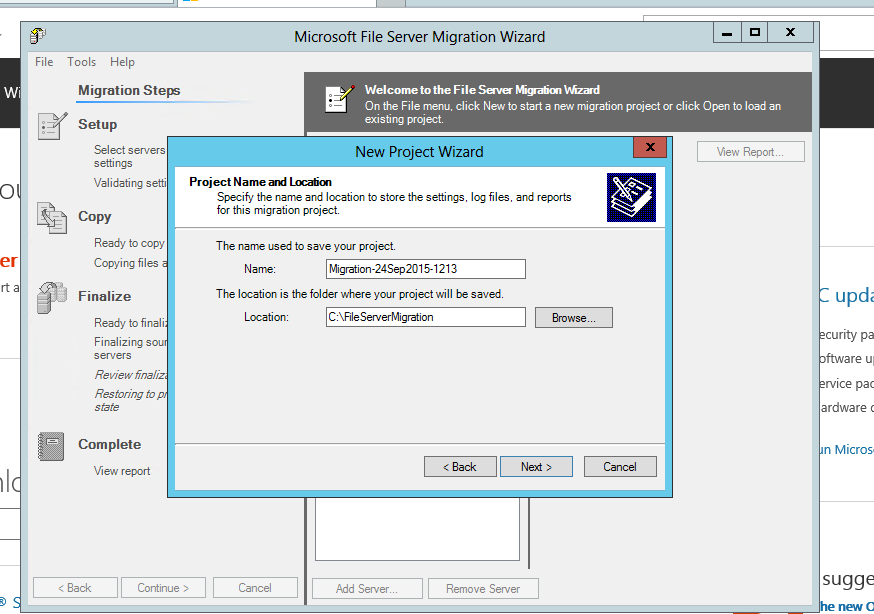Click the empty server list box
This screenshot has width=874, height=614.
point(417,529)
